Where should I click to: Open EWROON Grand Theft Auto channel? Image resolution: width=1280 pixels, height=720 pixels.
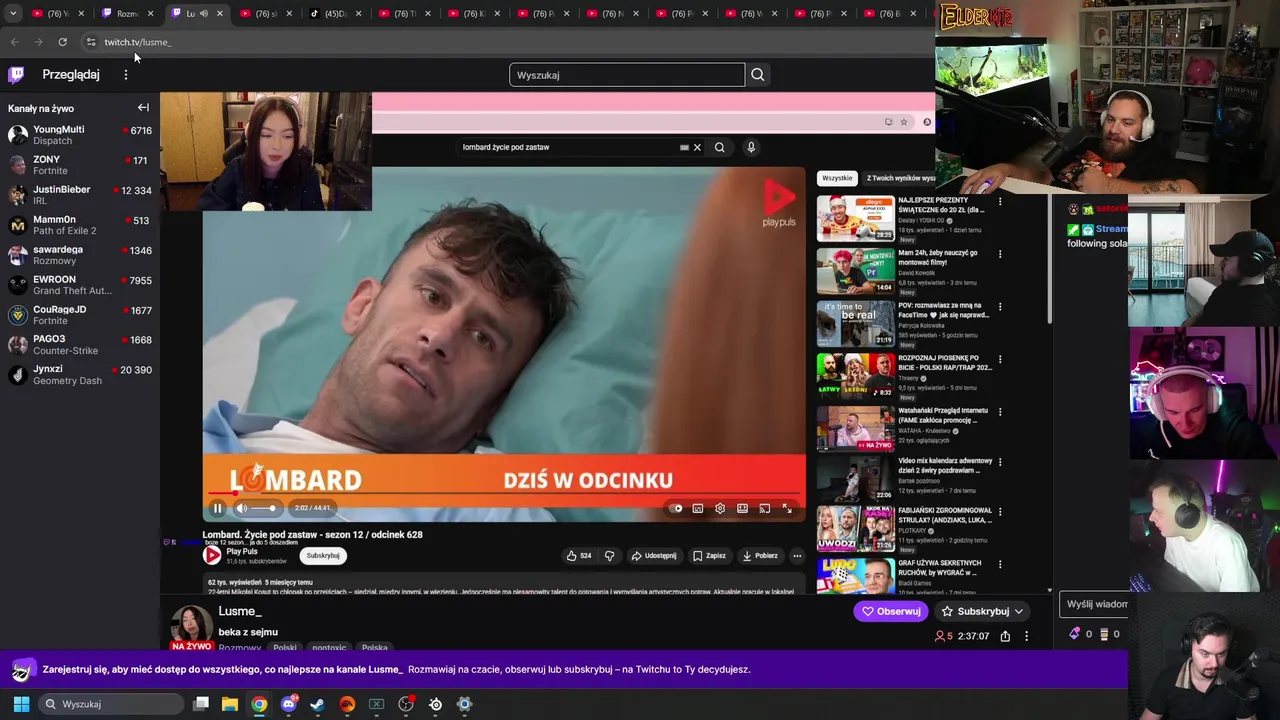pos(80,285)
